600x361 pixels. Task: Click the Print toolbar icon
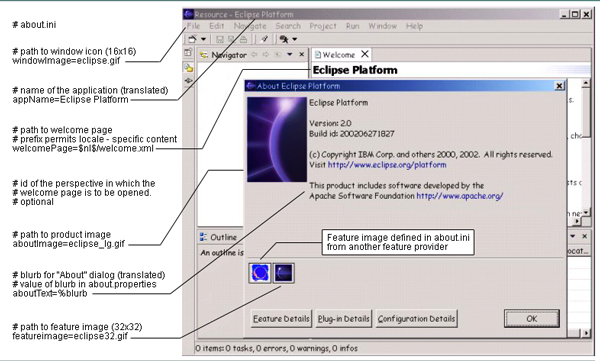coord(243,39)
